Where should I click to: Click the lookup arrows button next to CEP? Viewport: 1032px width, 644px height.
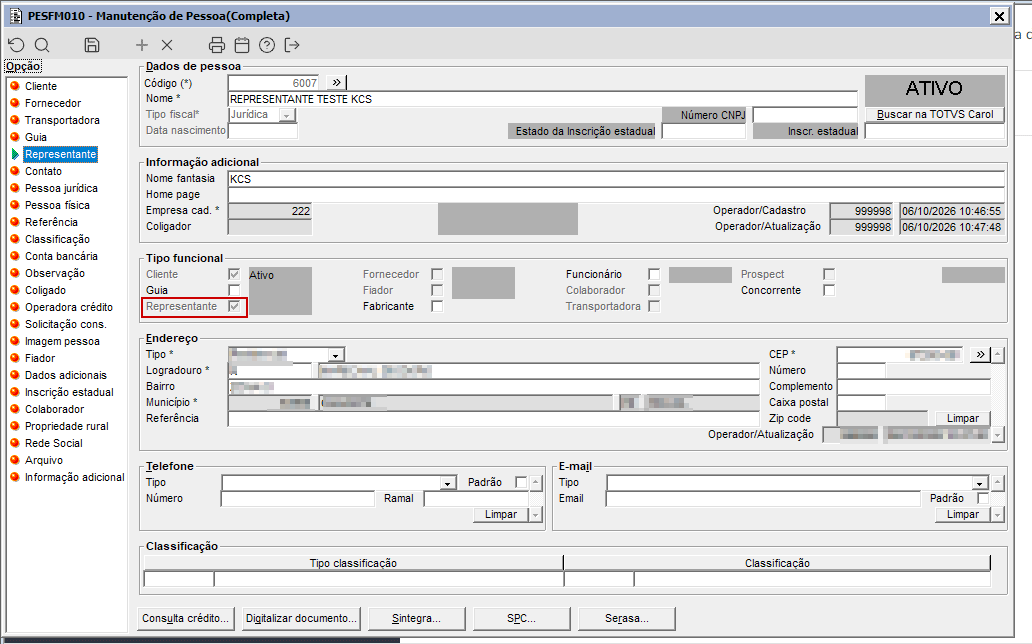click(x=981, y=354)
